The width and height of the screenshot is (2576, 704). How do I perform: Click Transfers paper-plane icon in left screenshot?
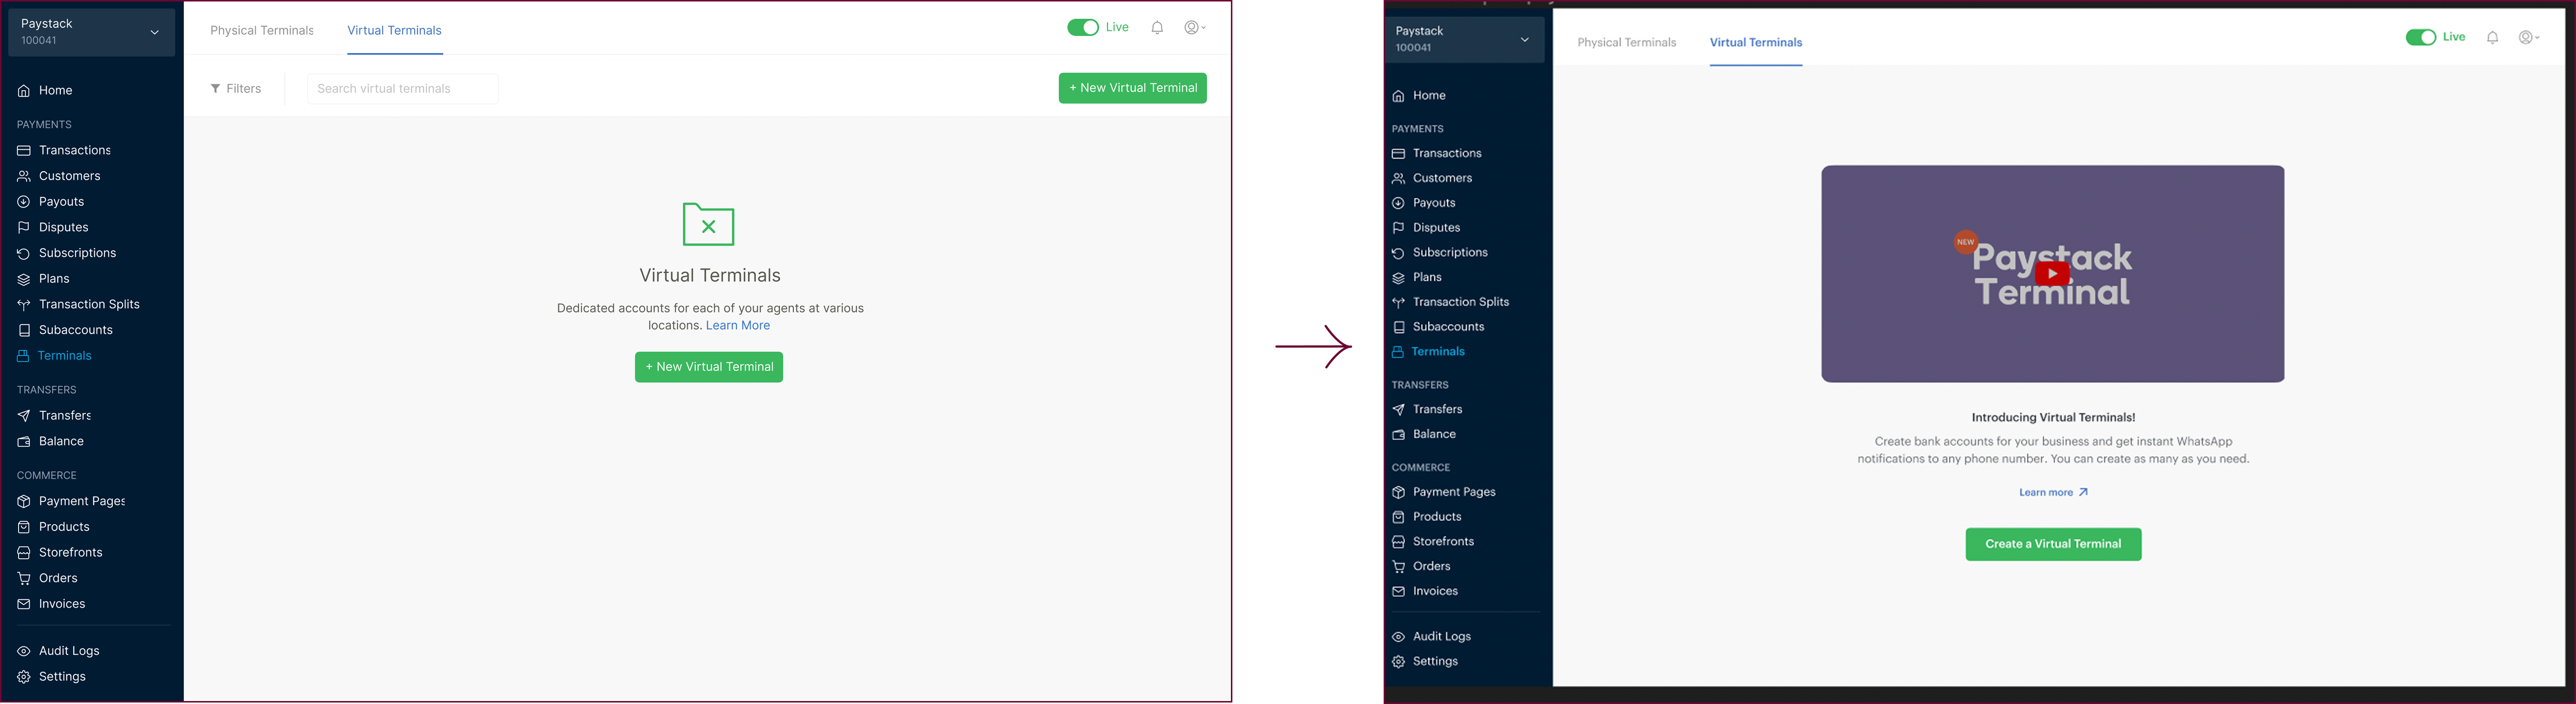(24, 416)
